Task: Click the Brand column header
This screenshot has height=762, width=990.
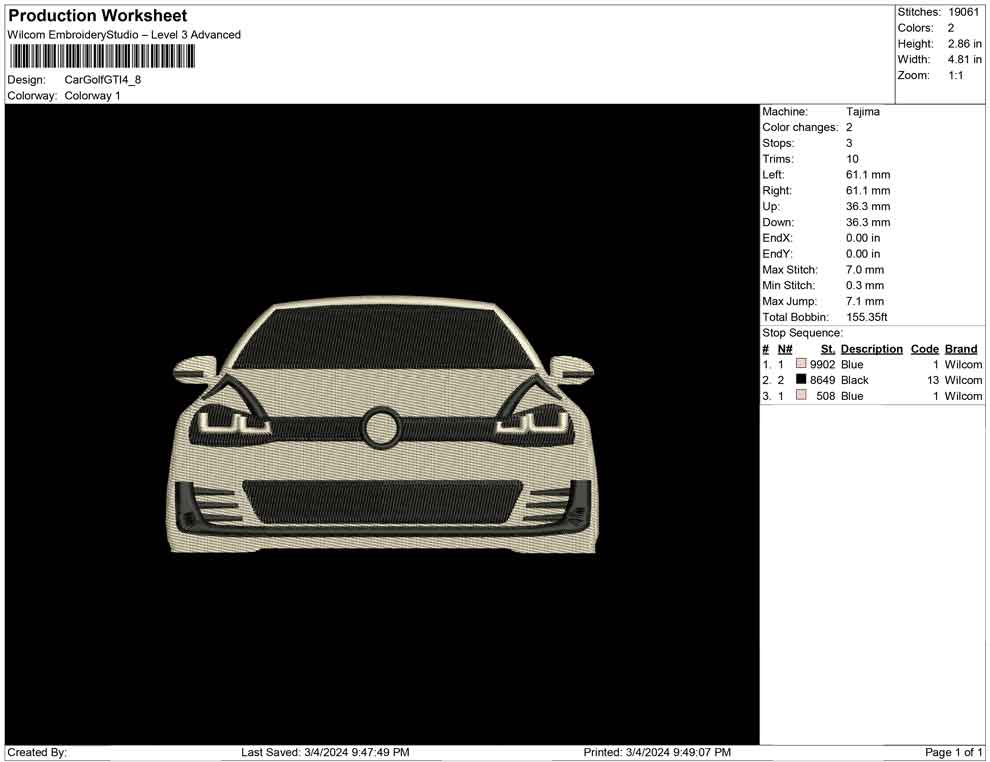Action: tap(961, 349)
